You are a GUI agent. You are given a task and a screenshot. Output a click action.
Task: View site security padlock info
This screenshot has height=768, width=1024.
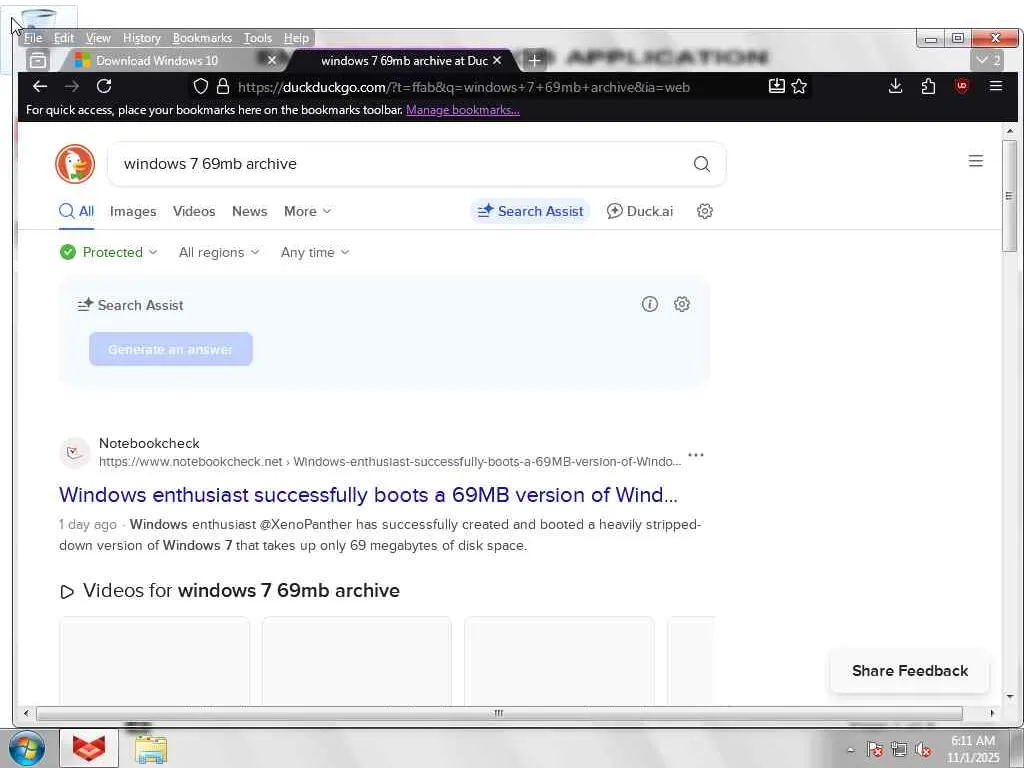point(223,87)
